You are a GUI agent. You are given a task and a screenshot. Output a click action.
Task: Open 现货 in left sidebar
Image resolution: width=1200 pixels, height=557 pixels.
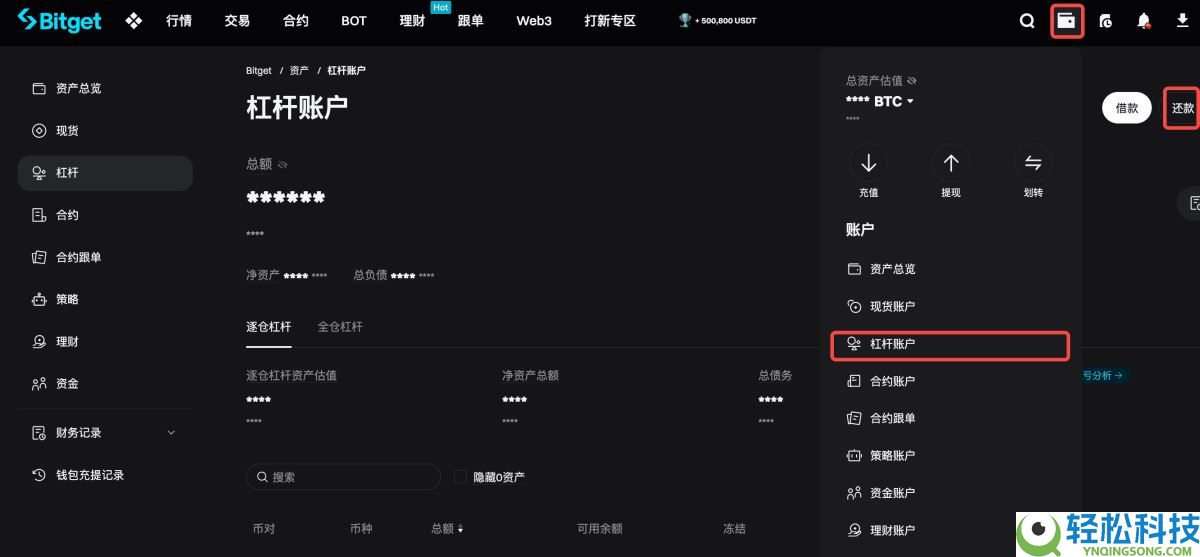105,131
